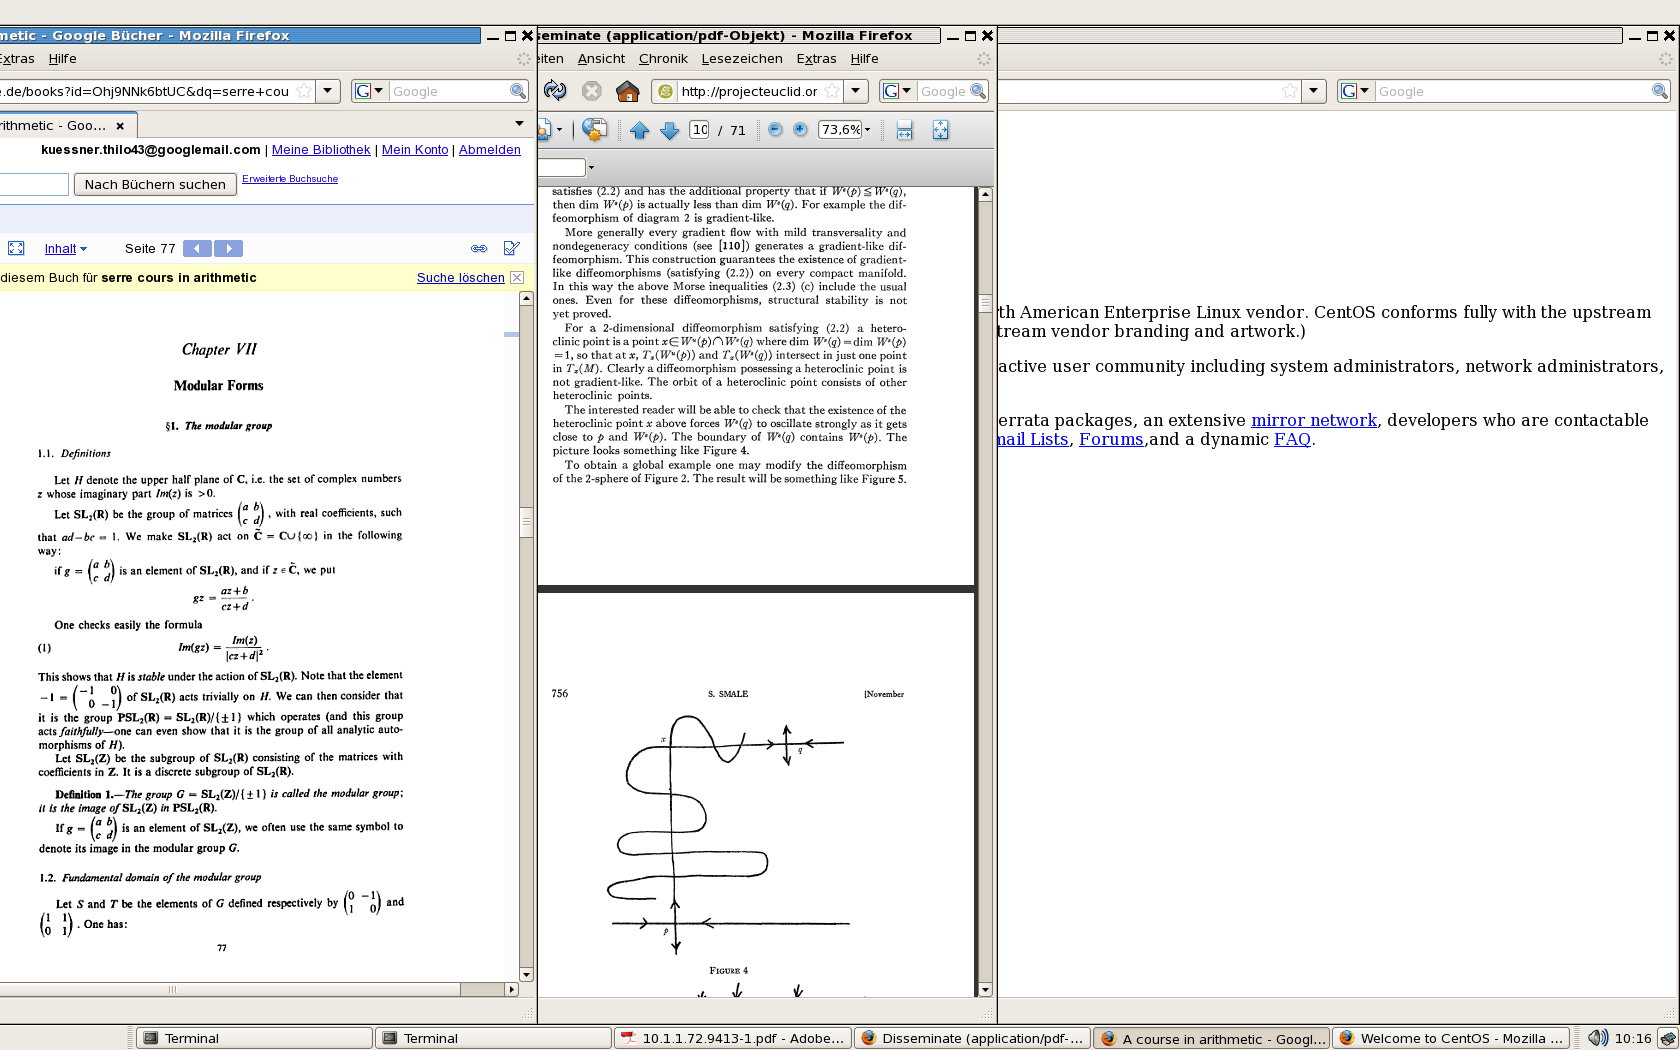Open the mirror network link
Viewport: 1680px width, 1050px height.
[1313, 421]
